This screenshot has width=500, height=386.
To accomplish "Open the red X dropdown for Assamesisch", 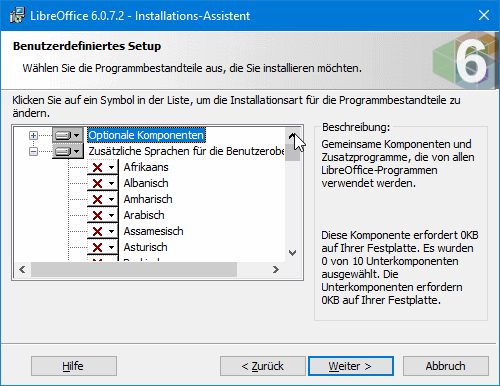I will (103, 231).
